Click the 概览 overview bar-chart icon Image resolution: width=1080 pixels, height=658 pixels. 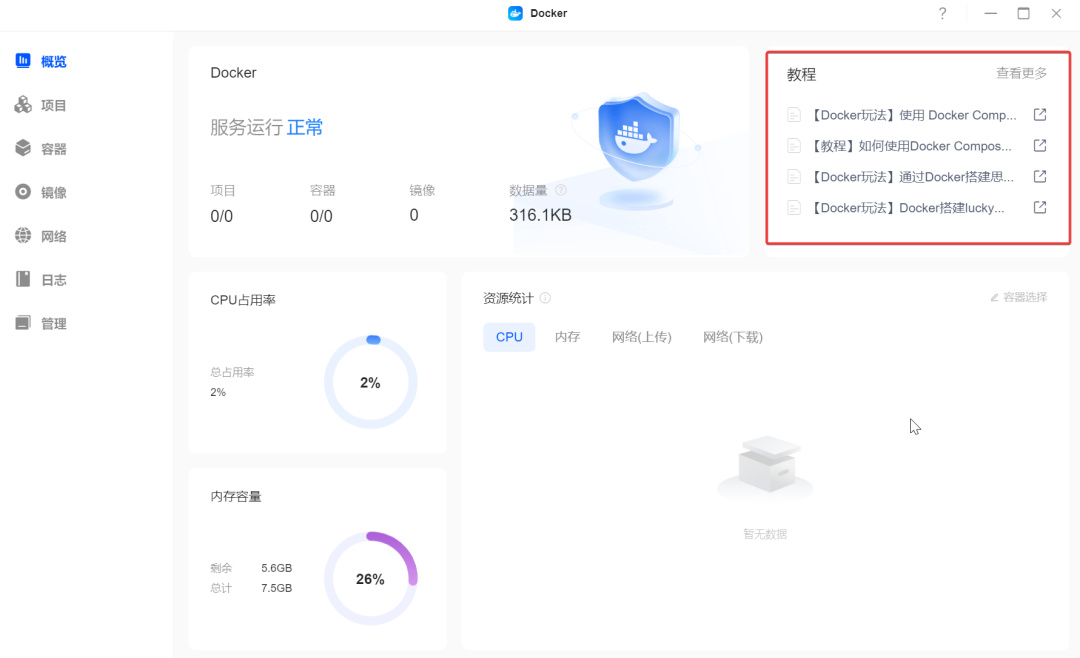point(23,61)
